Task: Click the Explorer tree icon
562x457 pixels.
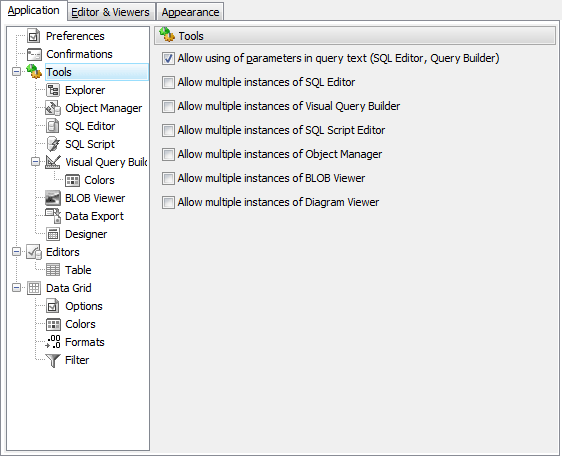Action: 53,90
